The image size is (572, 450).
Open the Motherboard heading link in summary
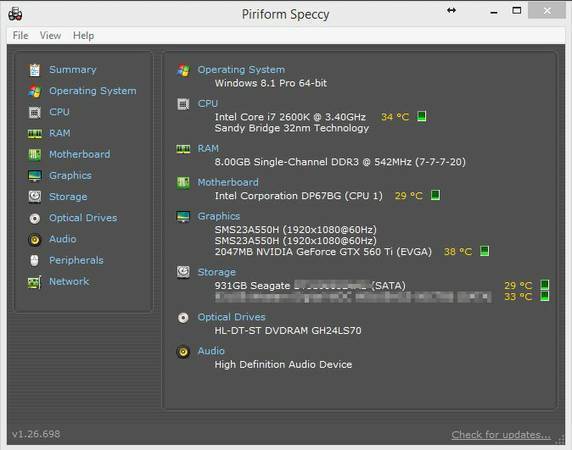point(228,182)
